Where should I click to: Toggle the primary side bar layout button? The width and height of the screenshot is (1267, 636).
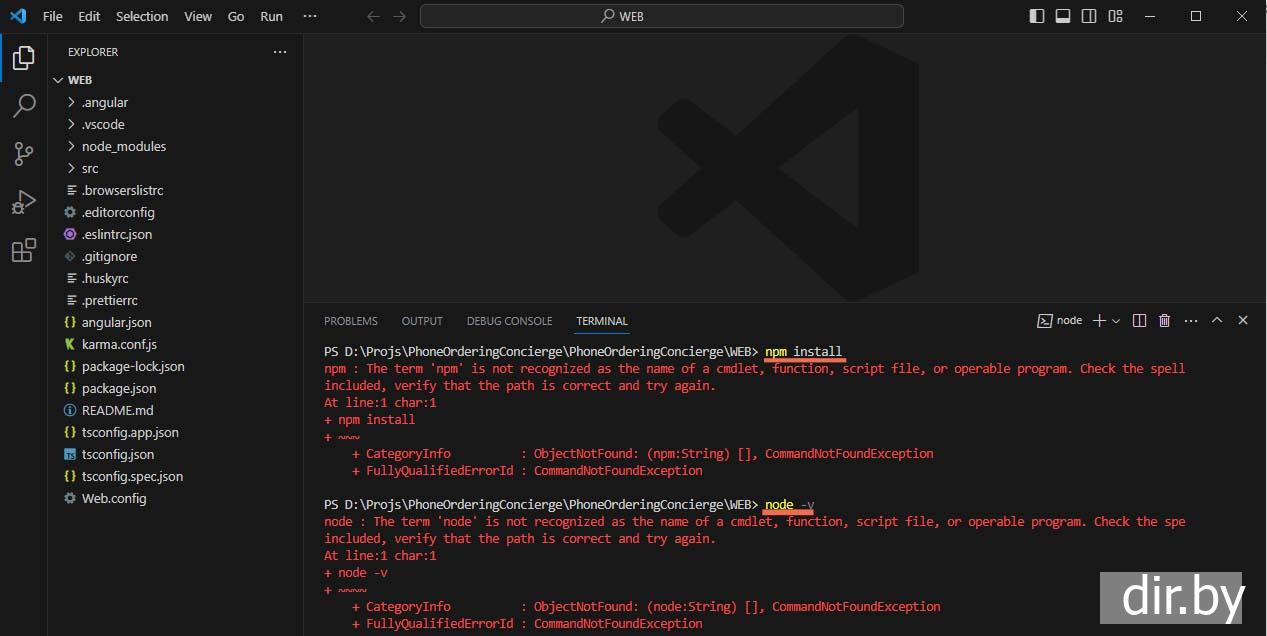coord(1037,16)
